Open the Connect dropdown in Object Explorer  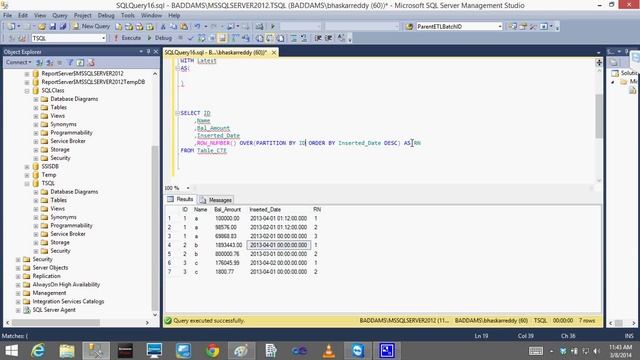point(18,62)
